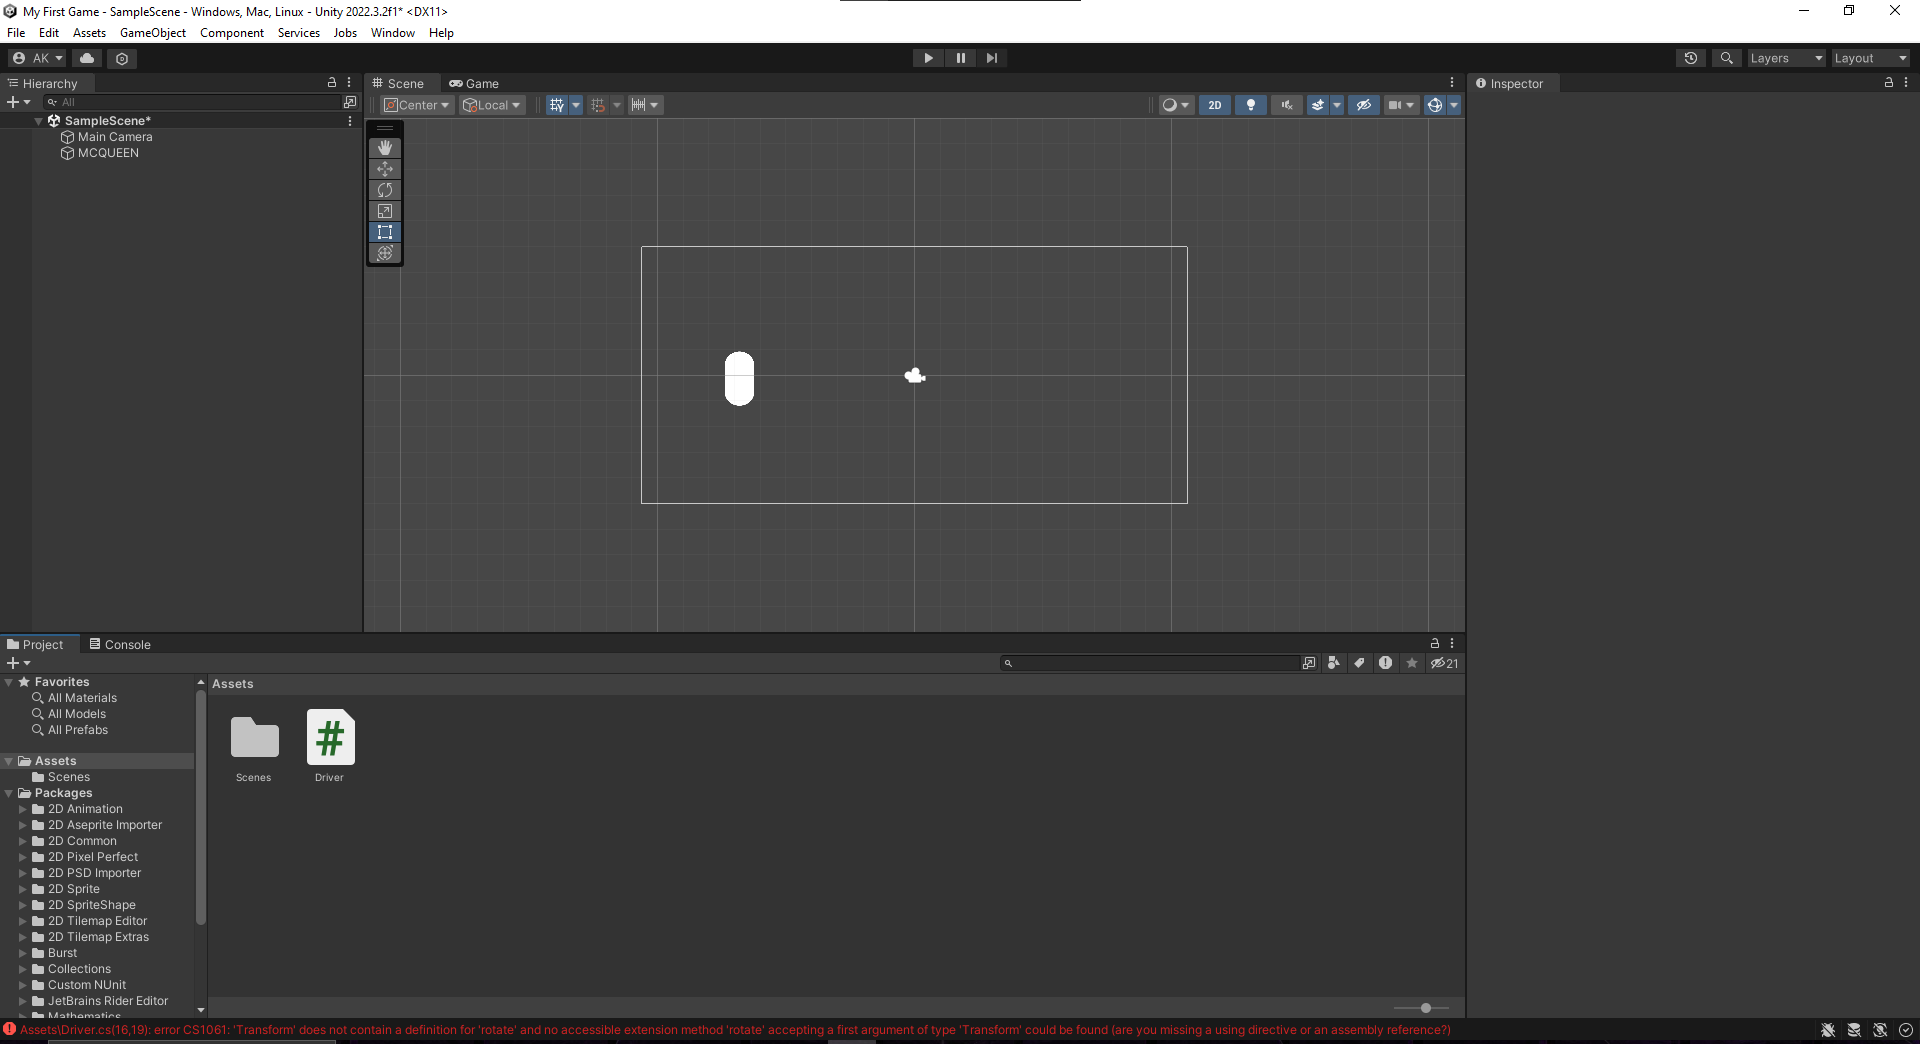Select the Rotate tool
1920x1044 pixels.
coord(385,190)
